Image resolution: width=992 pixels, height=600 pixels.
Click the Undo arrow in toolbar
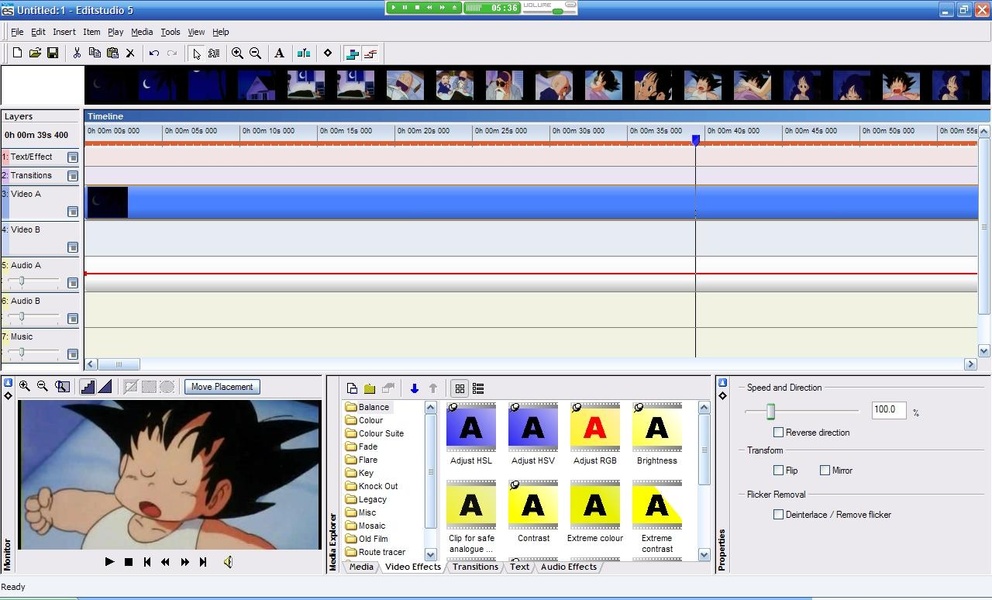(x=154, y=53)
